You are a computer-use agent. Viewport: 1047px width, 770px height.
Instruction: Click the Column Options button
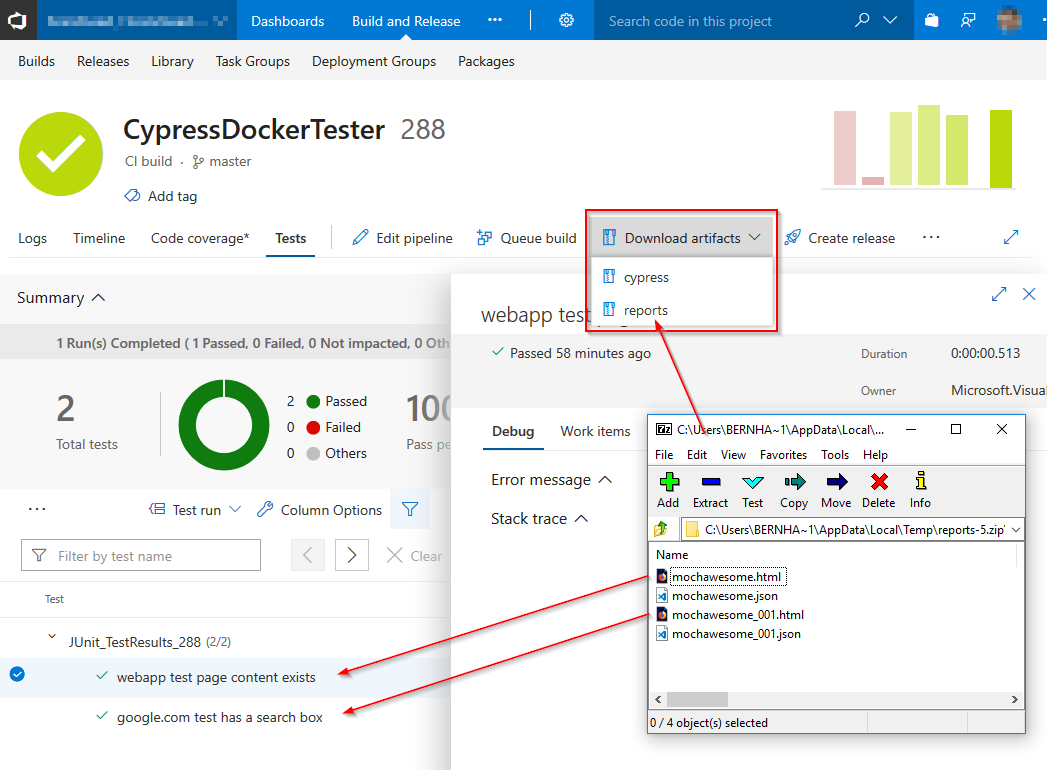click(319, 510)
